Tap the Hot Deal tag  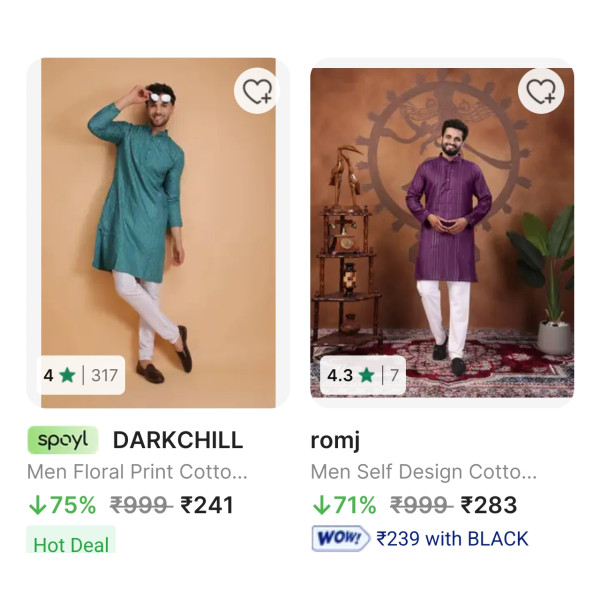click(70, 545)
